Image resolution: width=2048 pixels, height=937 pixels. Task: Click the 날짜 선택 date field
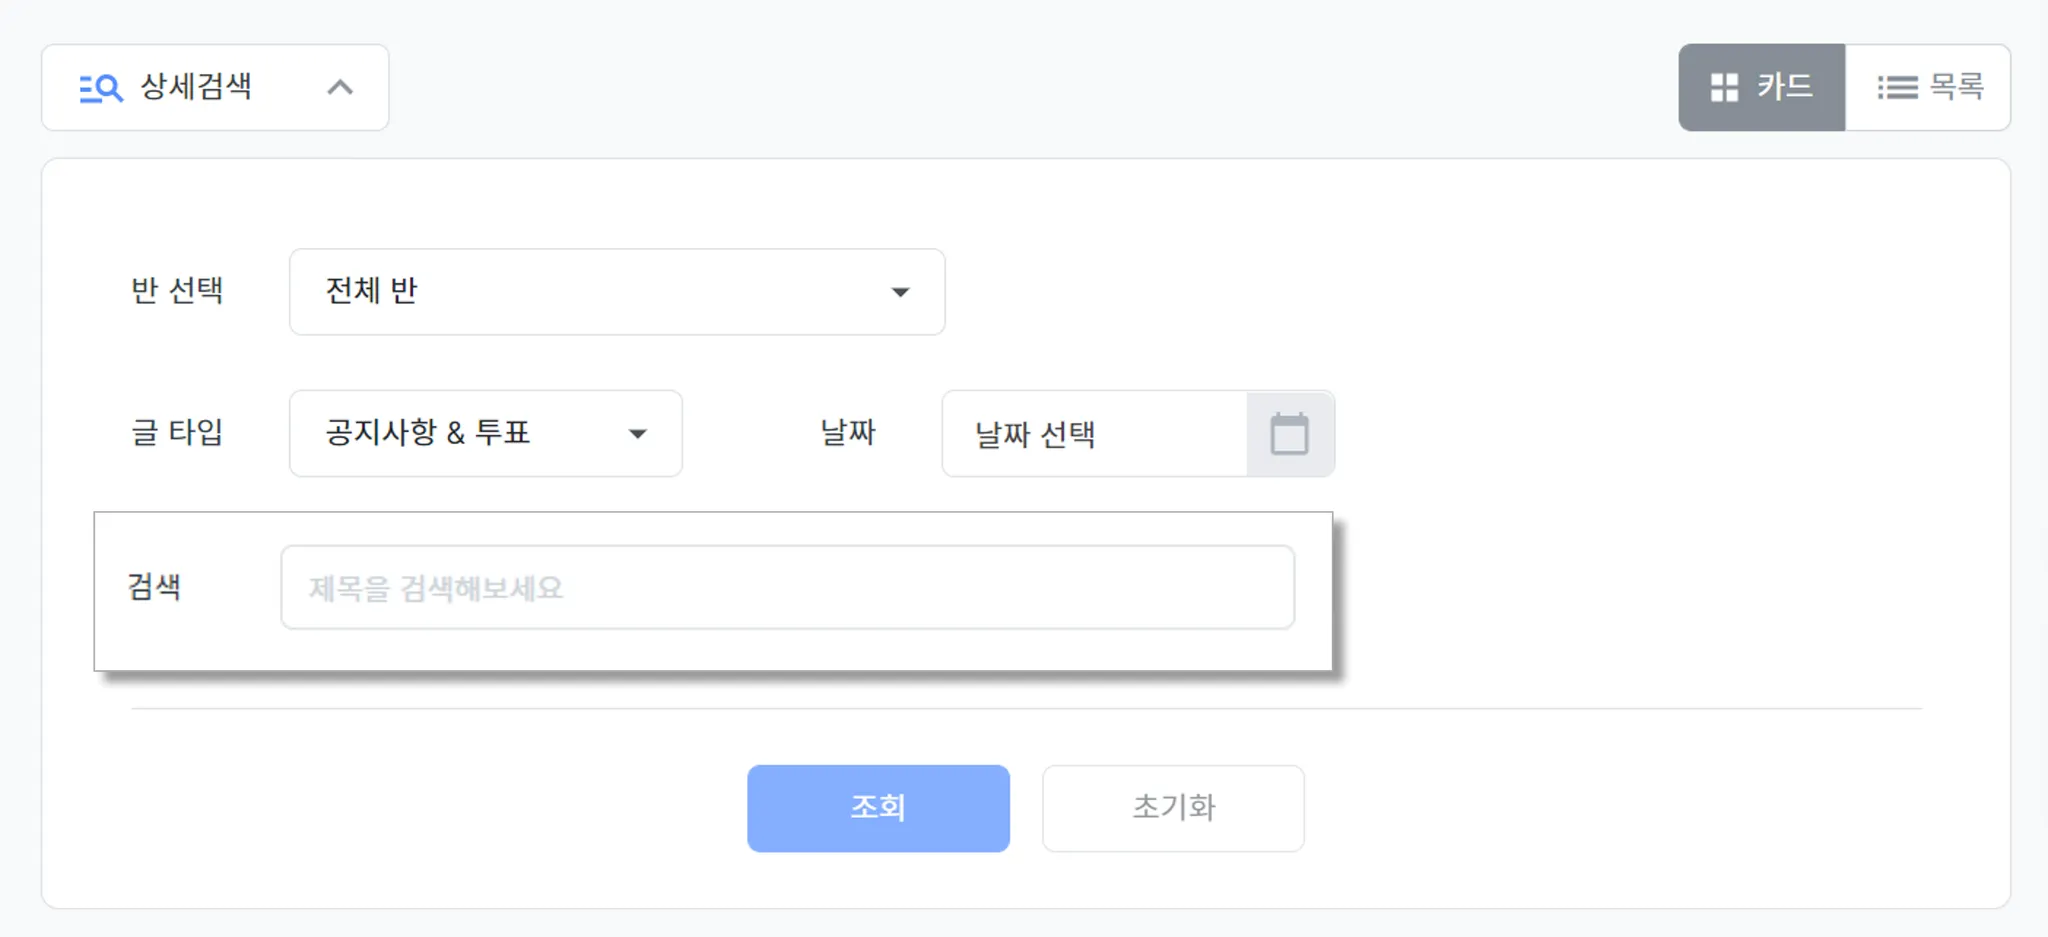tap(1095, 434)
